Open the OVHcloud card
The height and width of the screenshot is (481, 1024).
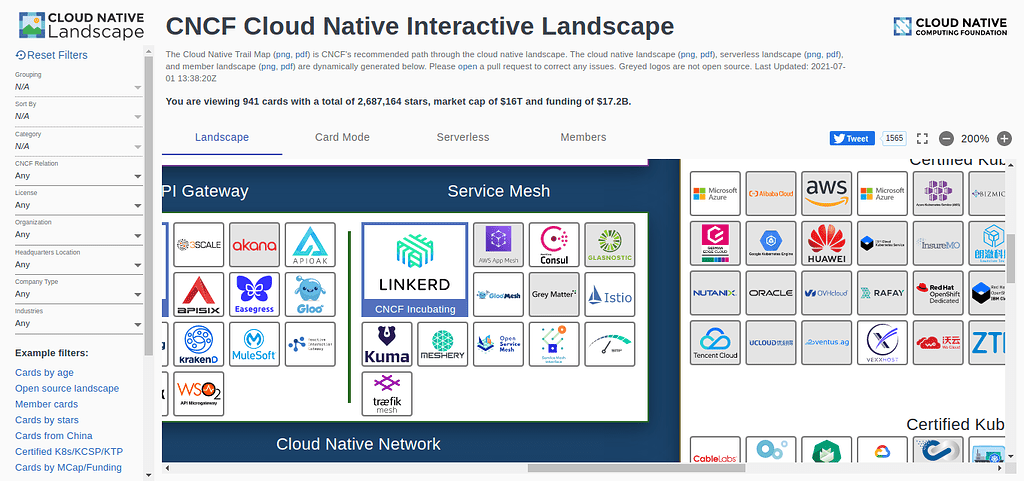[x=826, y=292]
